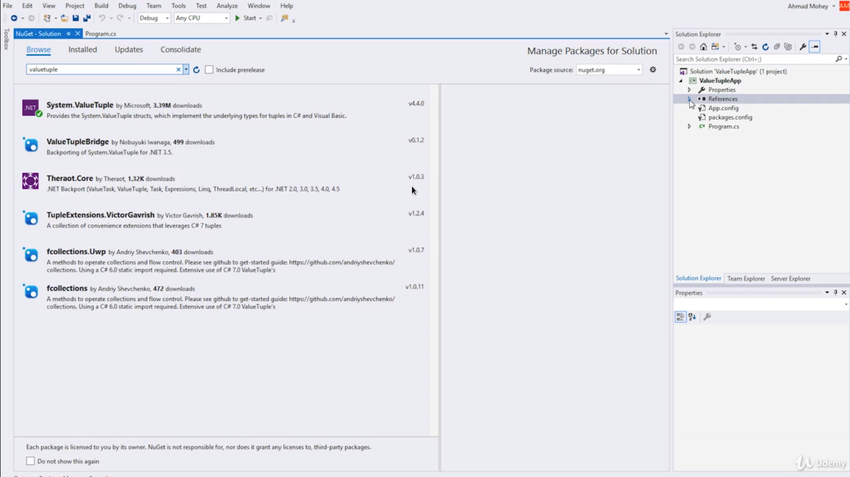The image size is (850, 477).
Task: Open Solution Explorer window options dropdown
Action: tap(827, 34)
